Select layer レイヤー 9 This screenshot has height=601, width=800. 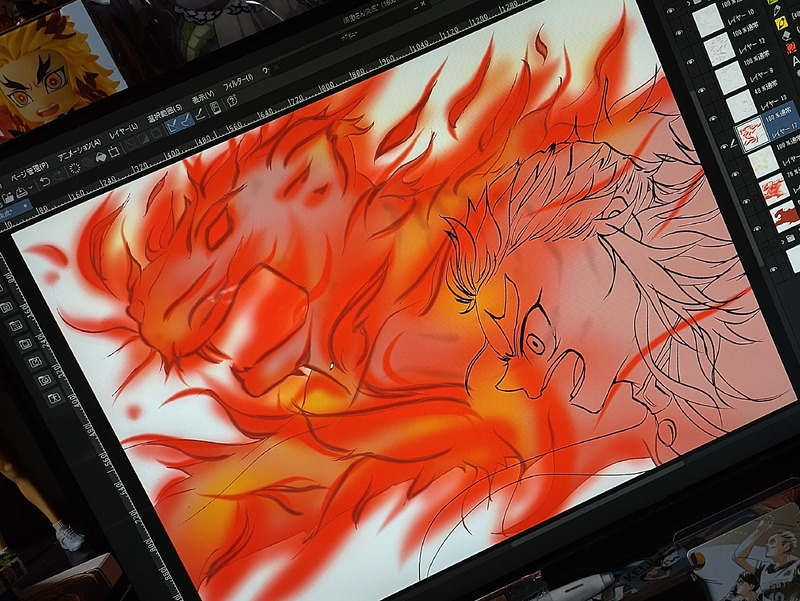point(762,76)
